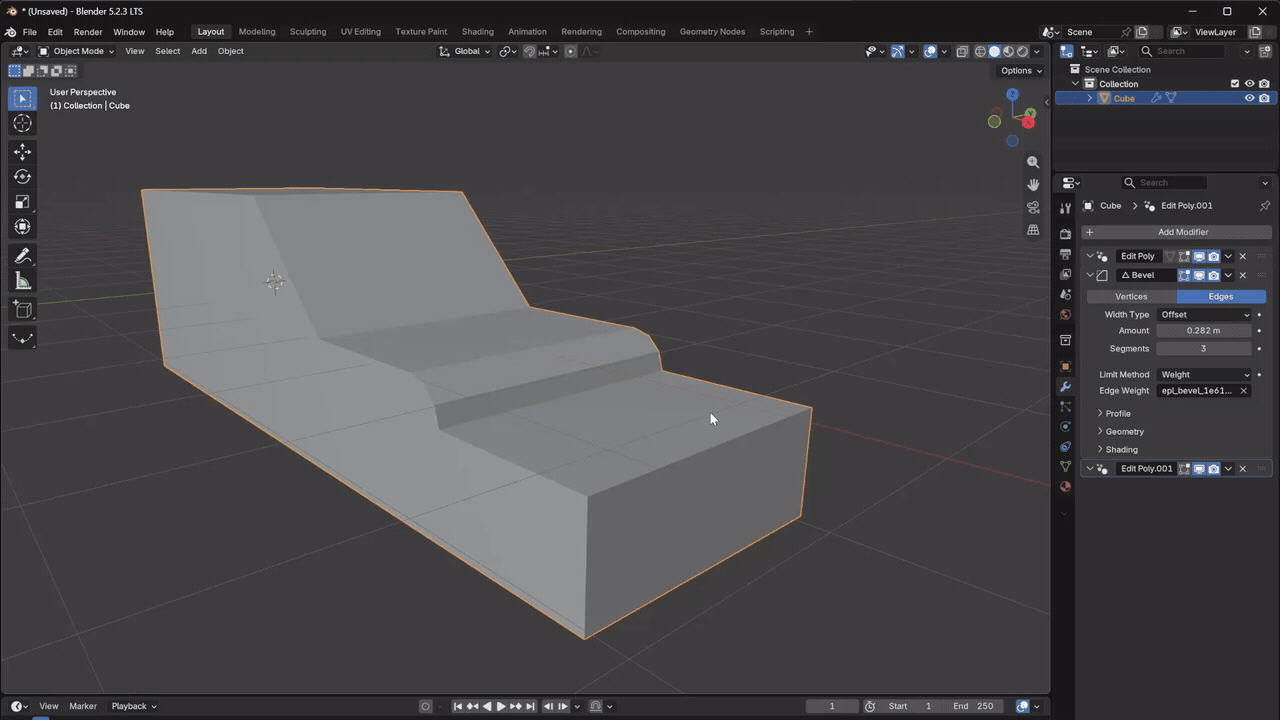1280x720 pixels.
Task: Hide the Cube object in the outliner
Action: (x=1249, y=98)
